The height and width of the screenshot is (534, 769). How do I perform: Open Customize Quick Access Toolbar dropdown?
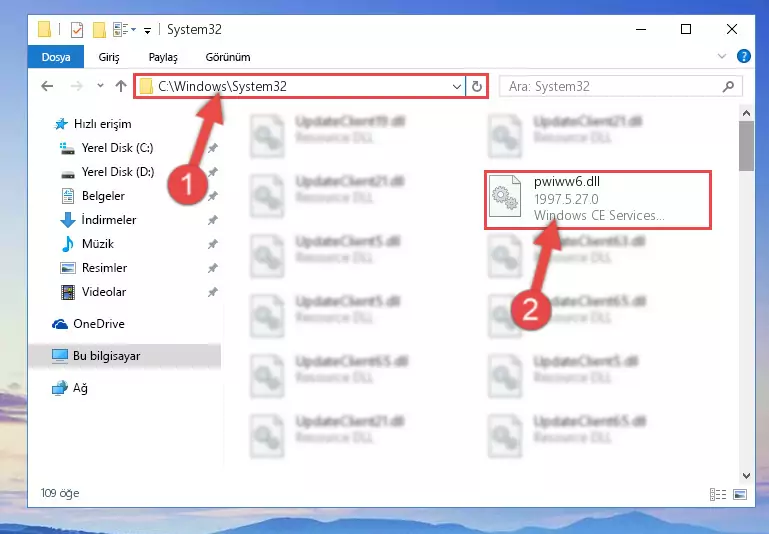coord(147,31)
